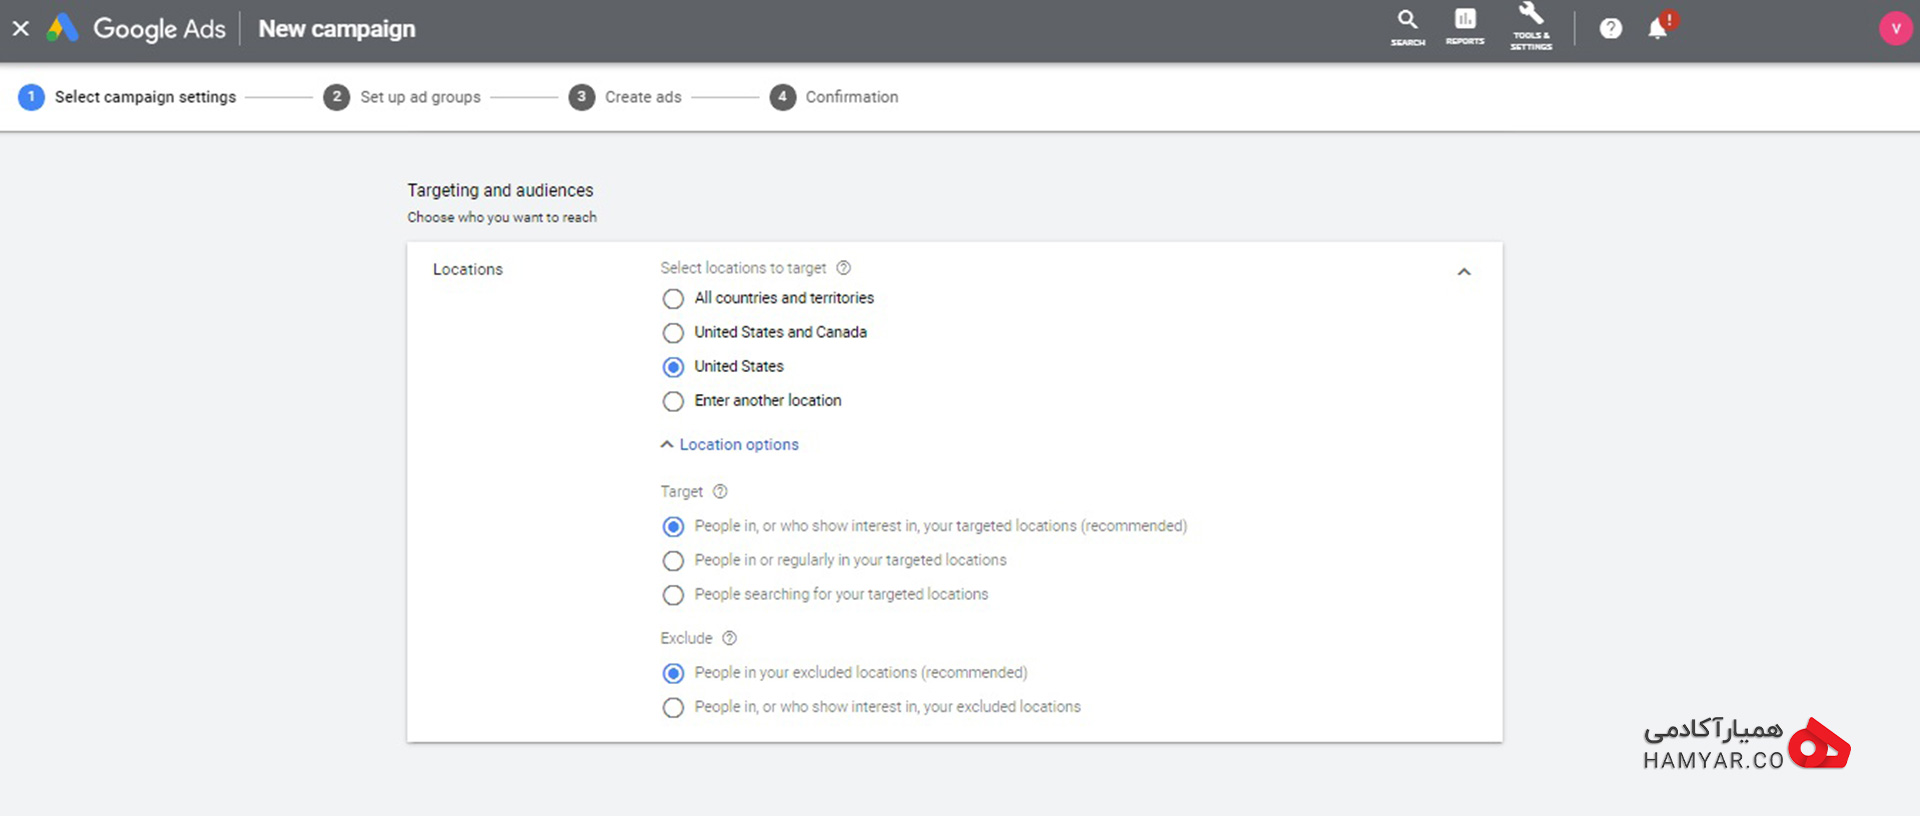Open the Help question mark icon

pos(1610,29)
